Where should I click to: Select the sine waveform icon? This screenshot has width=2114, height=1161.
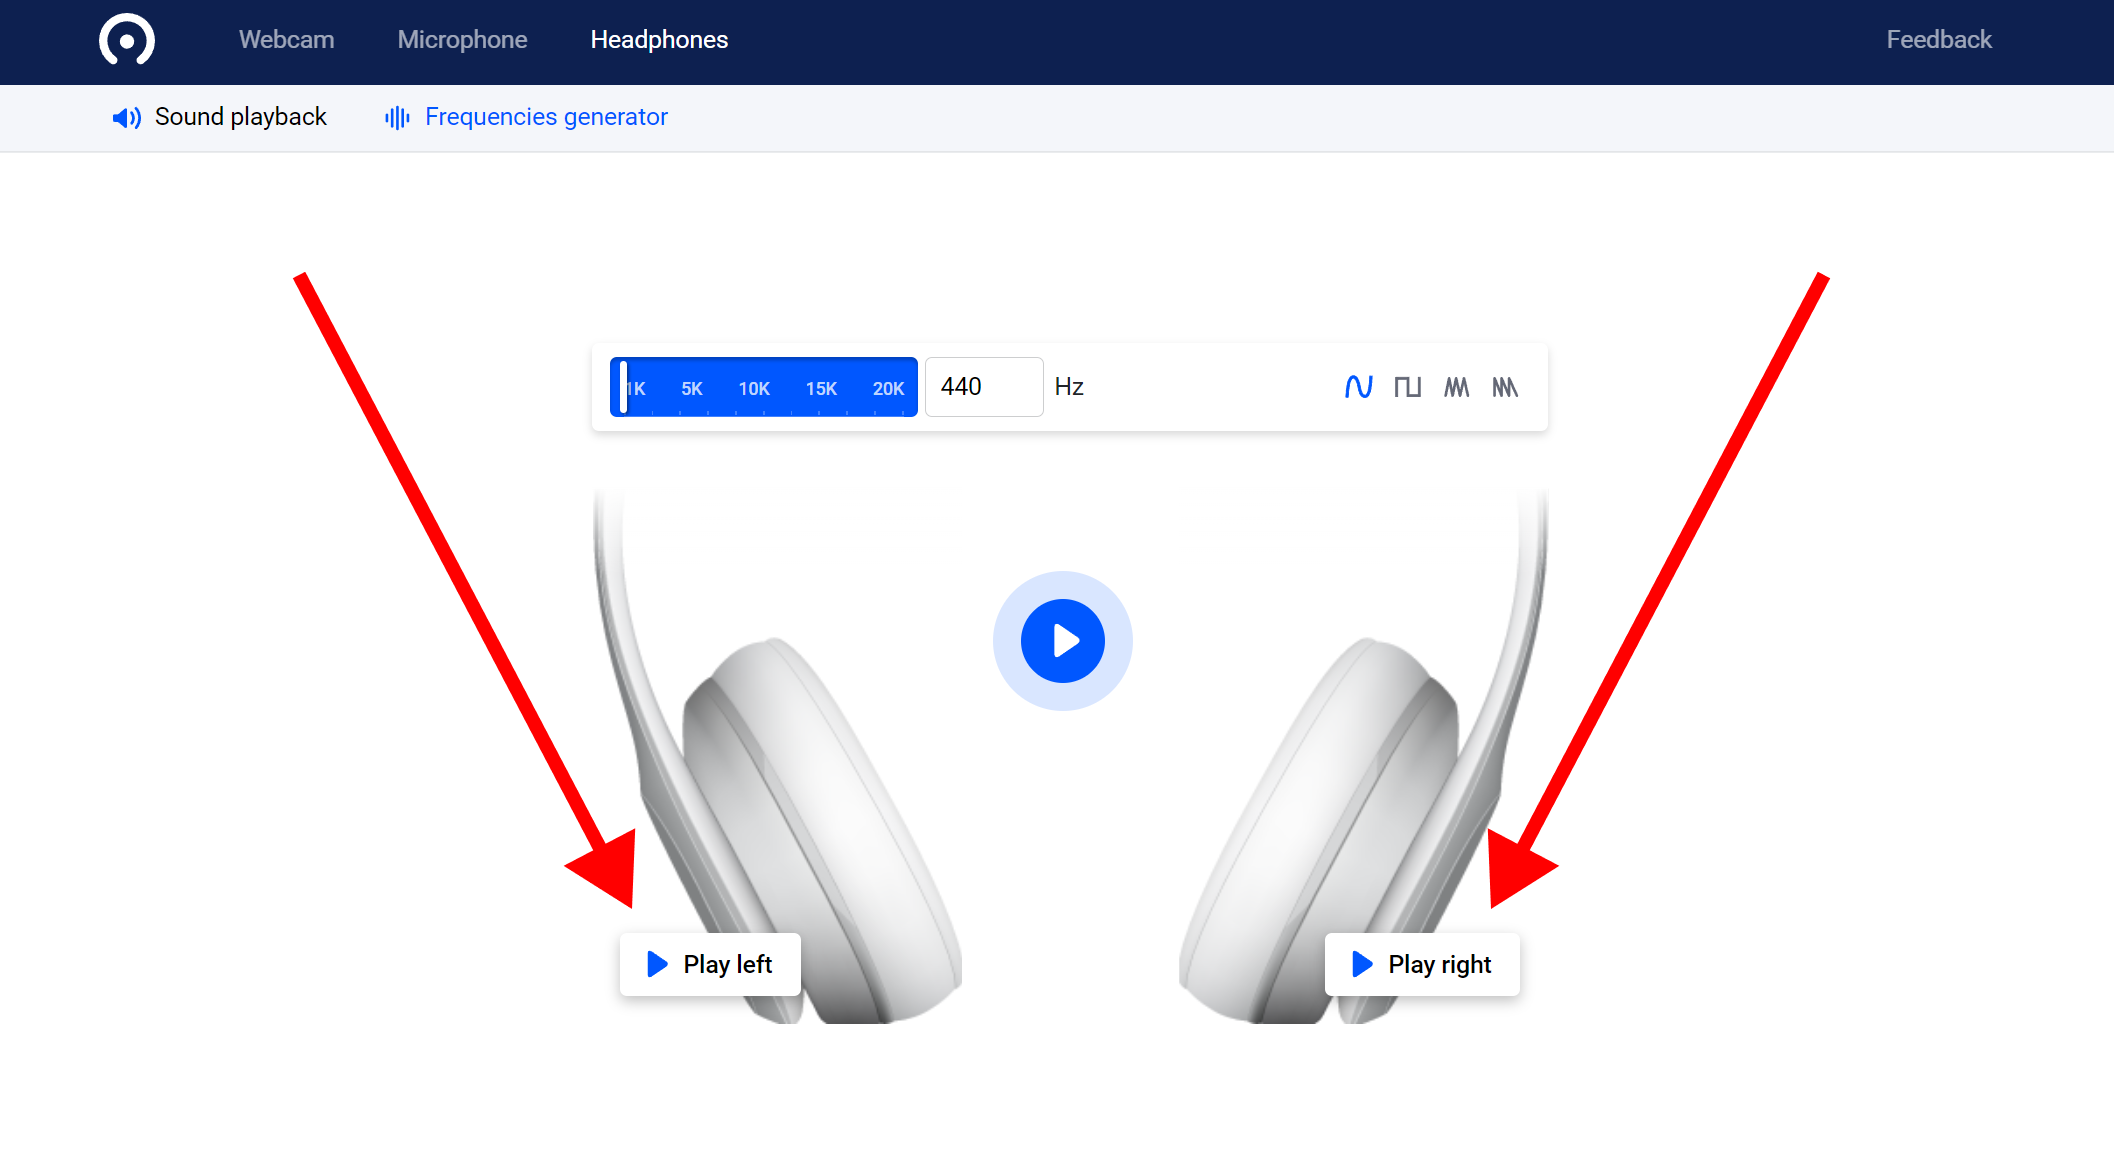click(x=1358, y=387)
